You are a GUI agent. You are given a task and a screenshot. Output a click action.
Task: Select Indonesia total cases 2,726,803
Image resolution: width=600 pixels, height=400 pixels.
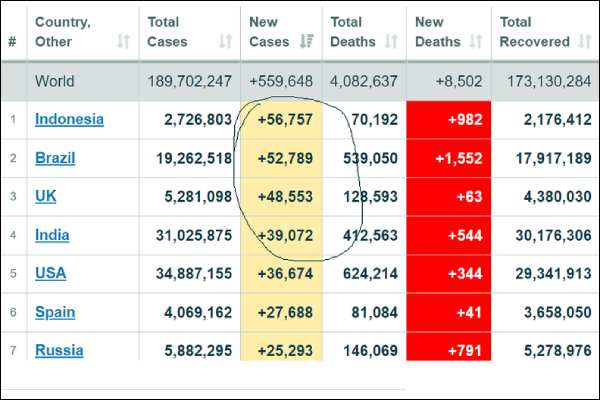coord(198,120)
